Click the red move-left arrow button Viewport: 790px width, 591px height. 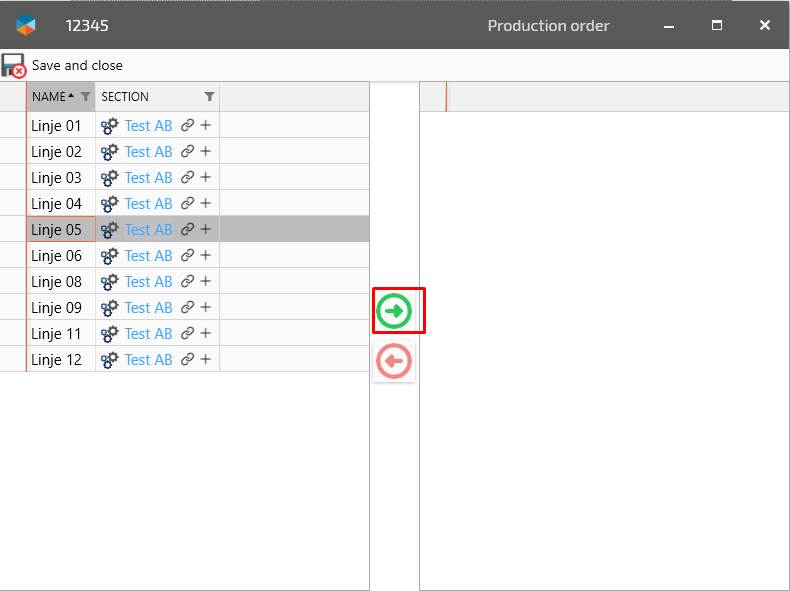tap(395, 361)
